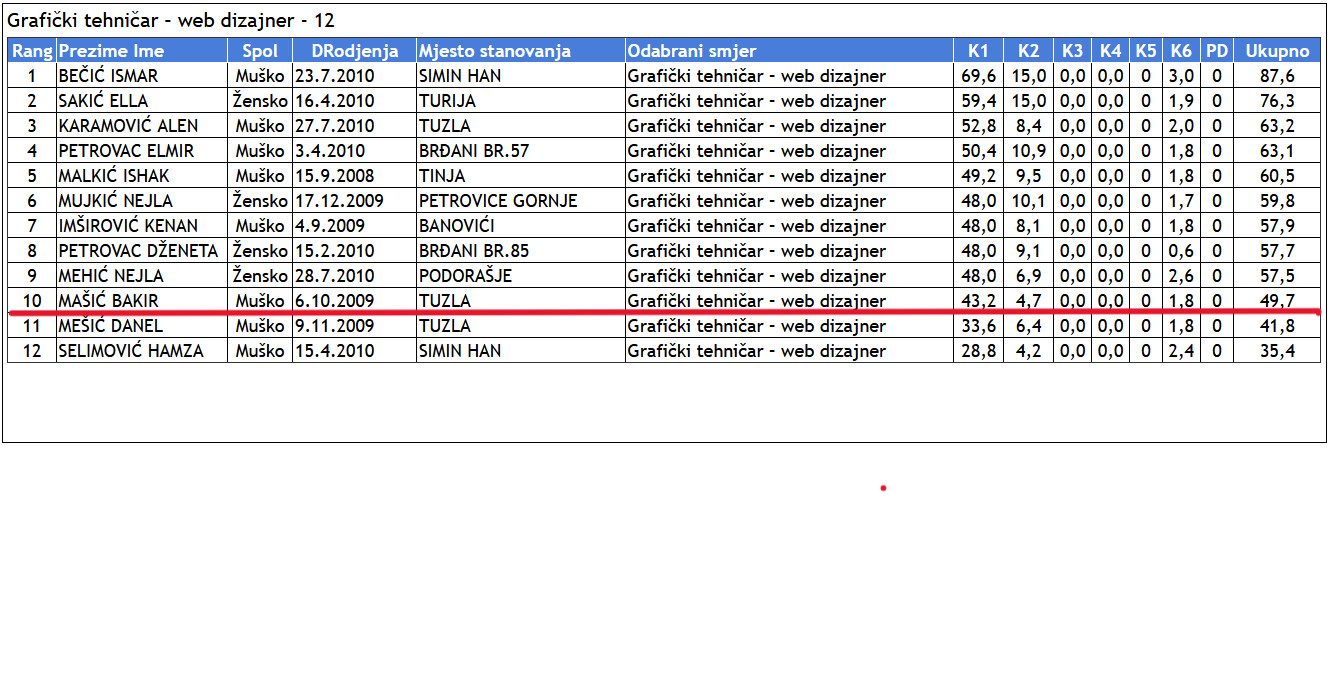The width and height of the screenshot is (1336, 687).
Task: Select the name PETROVAC ELMIR
Action: (x=126, y=151)
